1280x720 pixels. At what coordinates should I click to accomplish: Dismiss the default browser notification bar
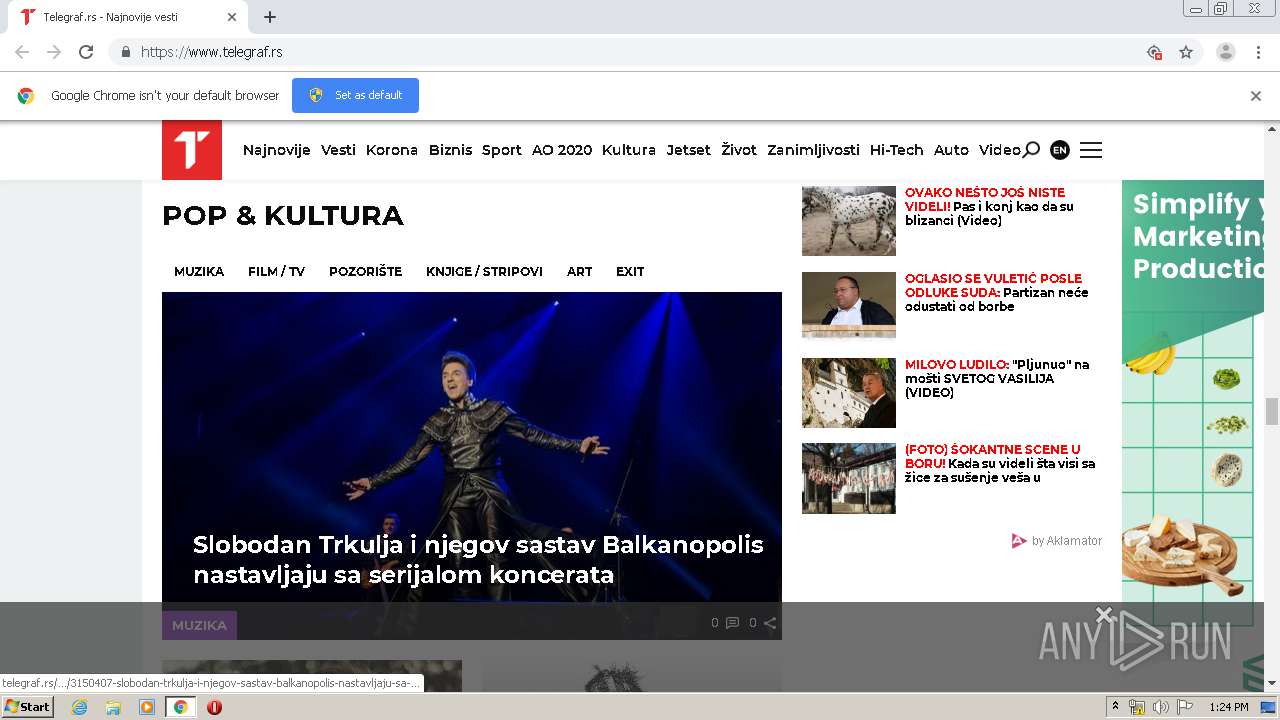pos(1256,96)
